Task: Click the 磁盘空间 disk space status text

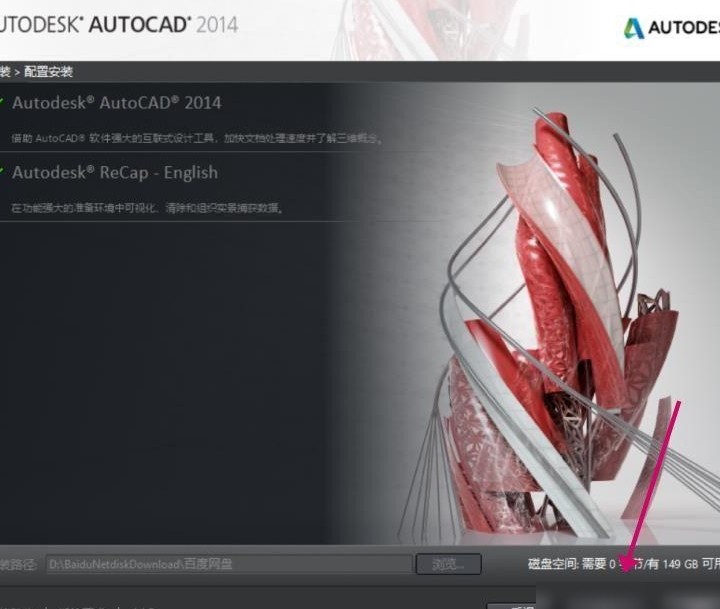Action: 624,564
